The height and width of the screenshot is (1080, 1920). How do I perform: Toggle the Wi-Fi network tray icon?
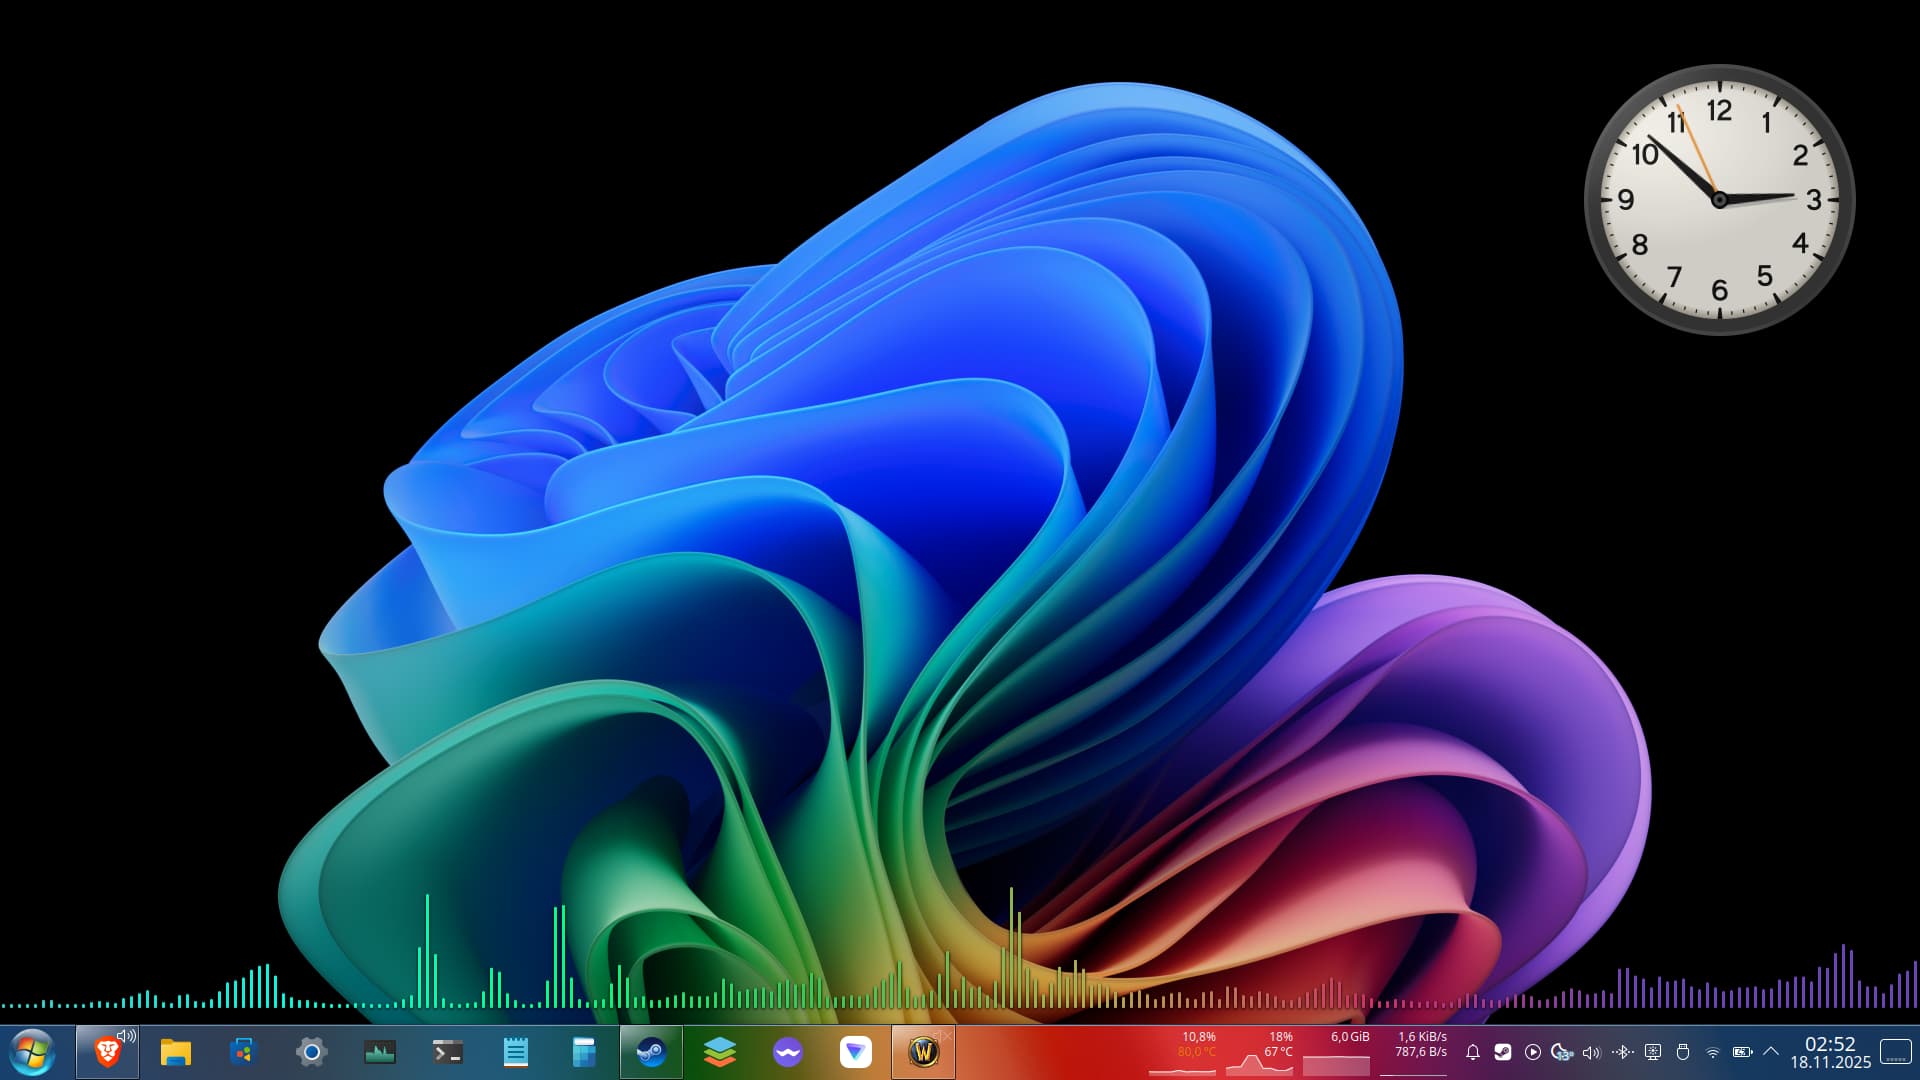point(1712,1052)
